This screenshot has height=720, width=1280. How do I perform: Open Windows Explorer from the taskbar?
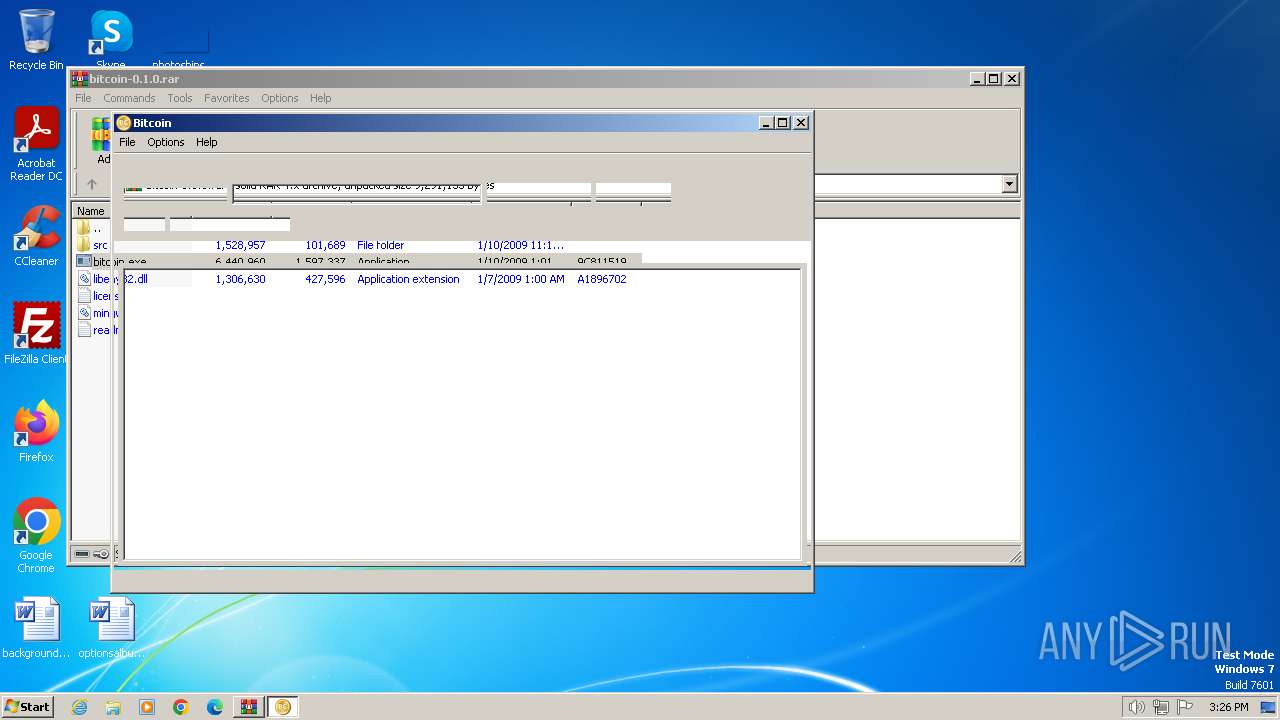113,707
